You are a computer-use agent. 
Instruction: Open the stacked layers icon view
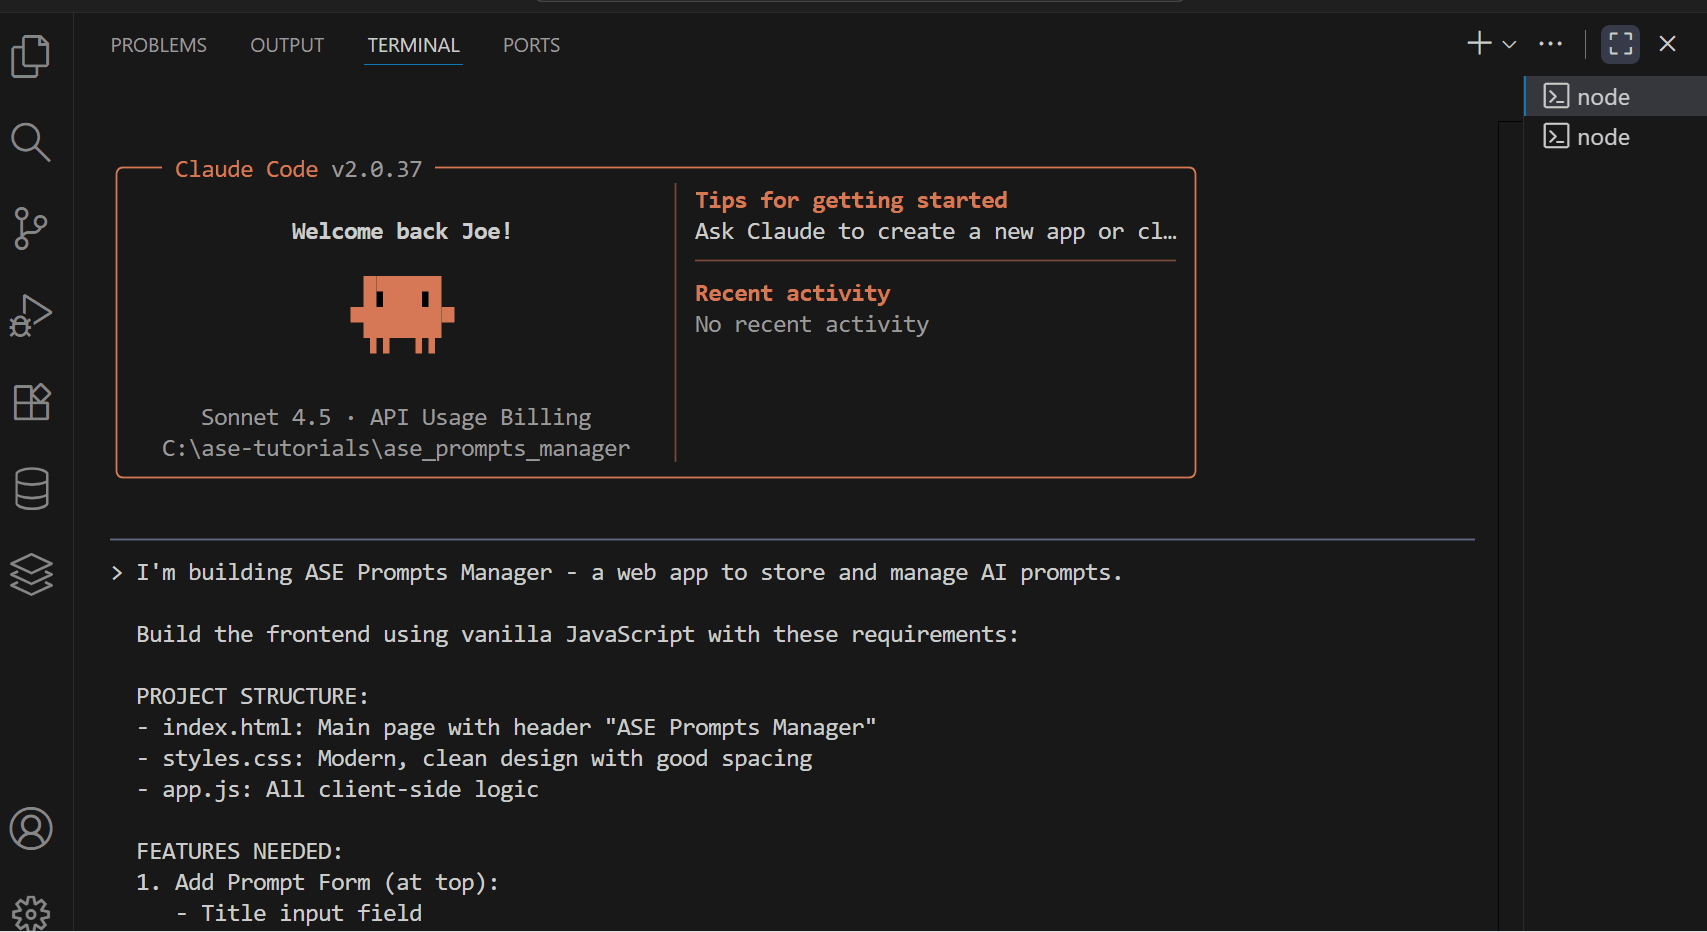point(31,575)
